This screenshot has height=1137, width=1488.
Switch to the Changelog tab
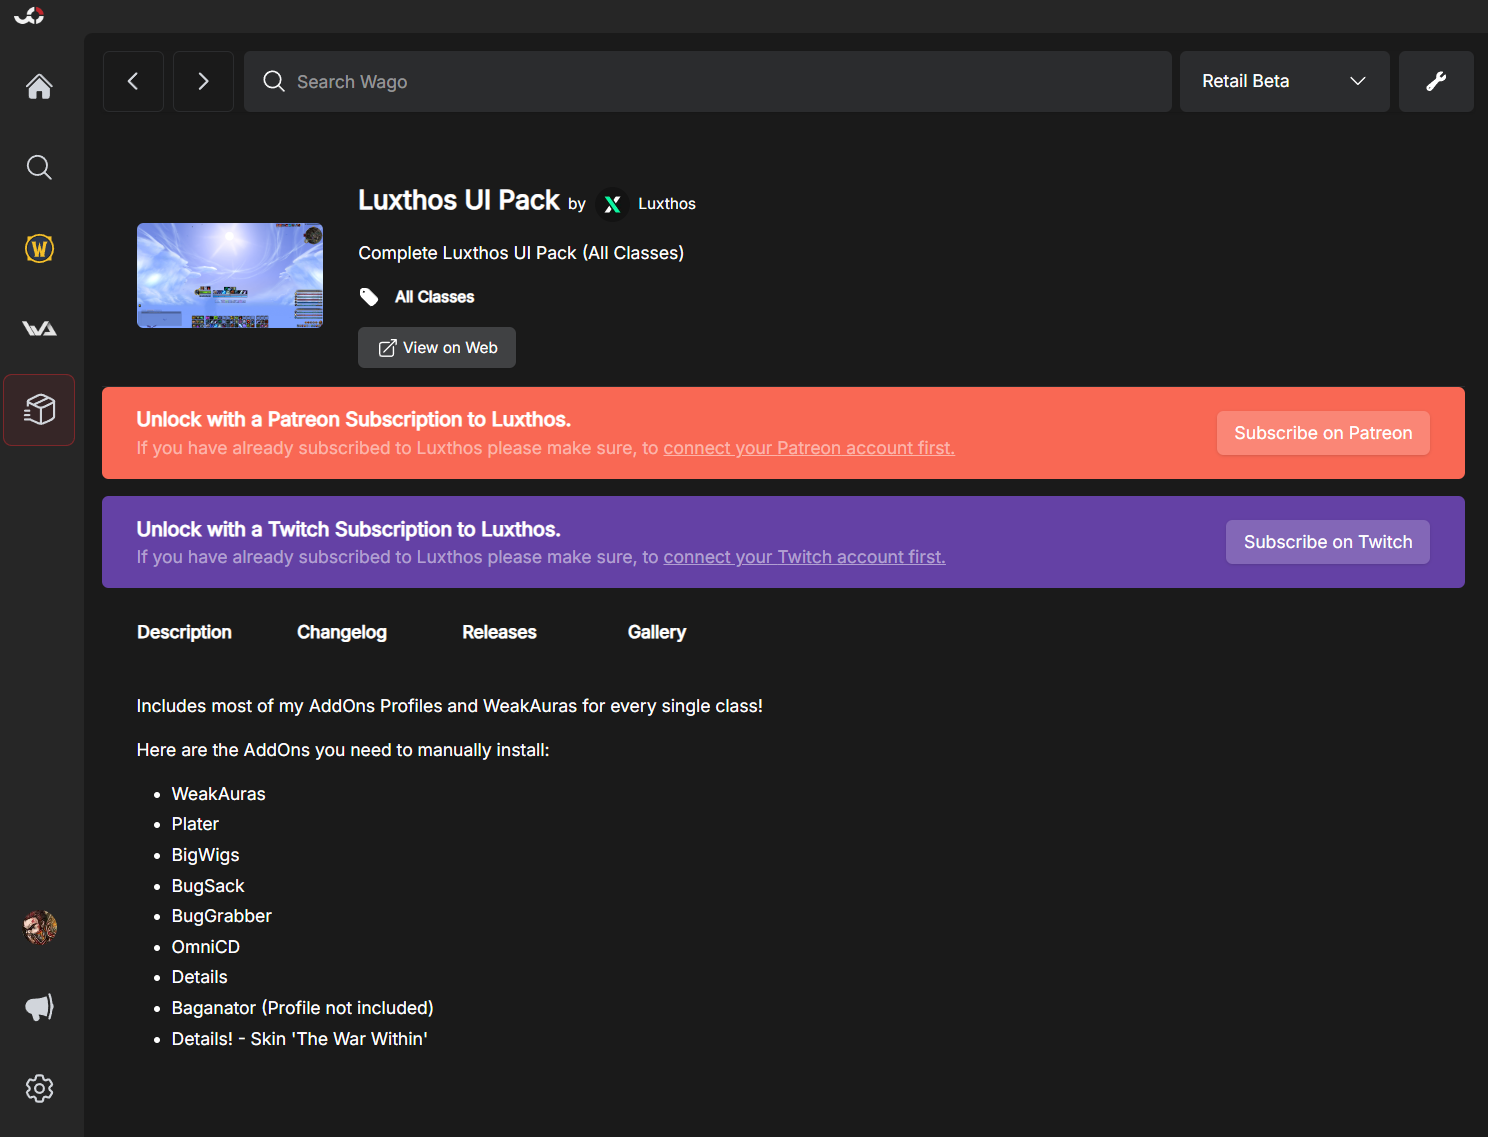pyautogui.click(x=342, y=632)
